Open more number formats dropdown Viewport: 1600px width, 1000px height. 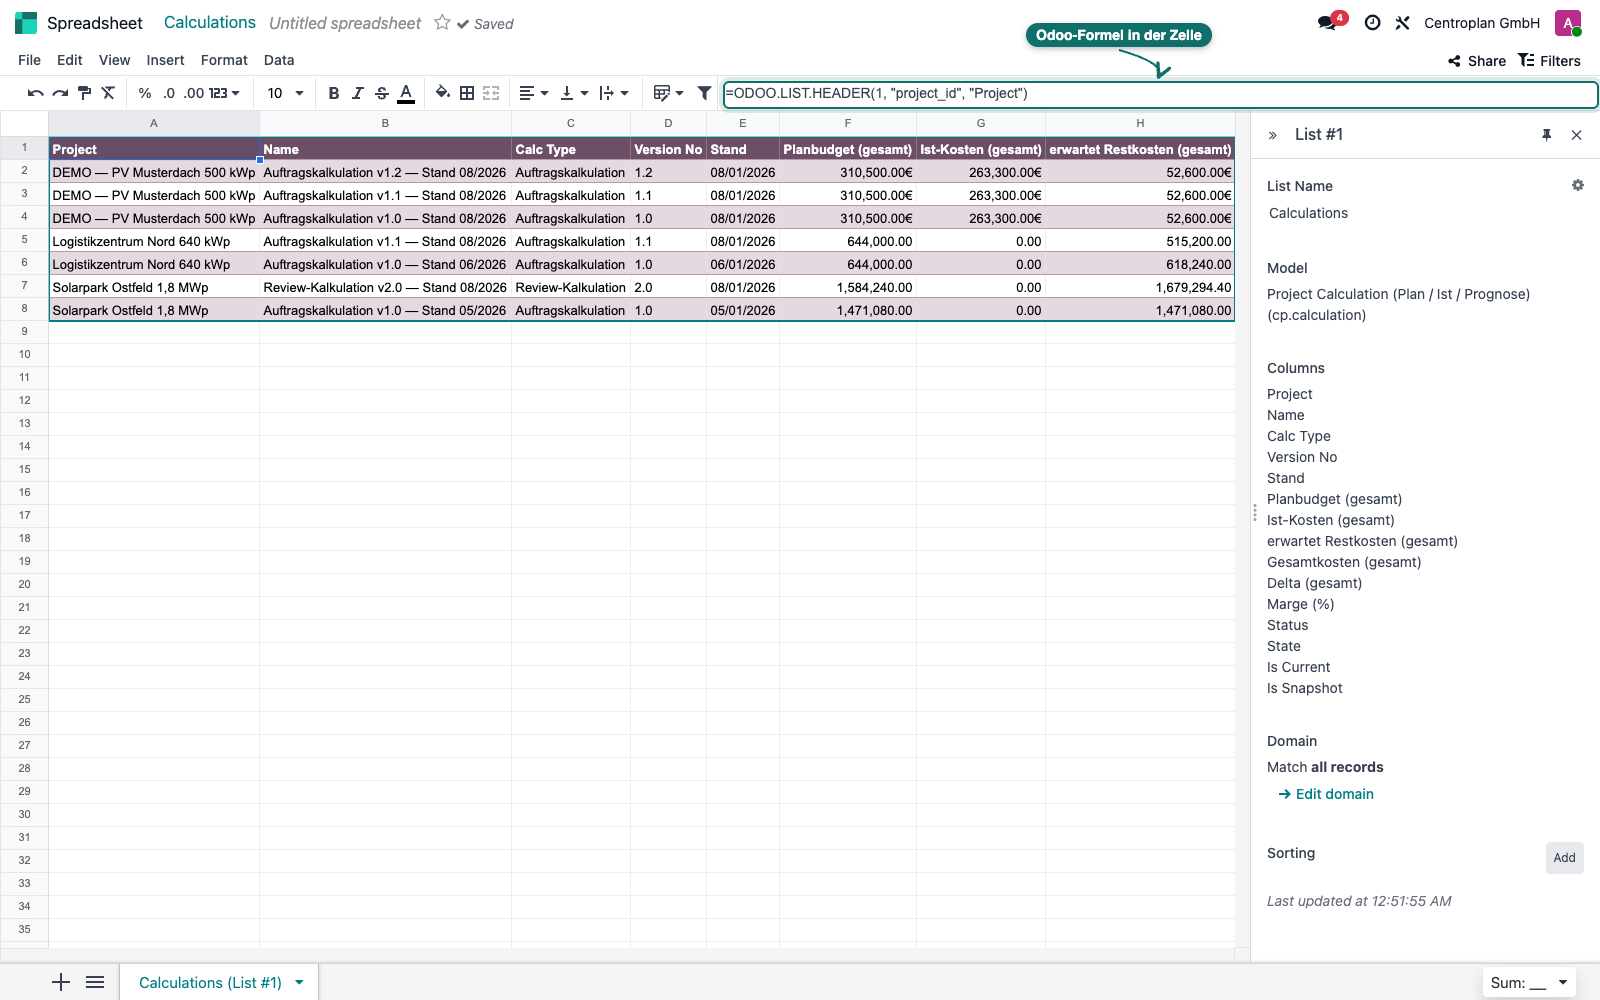[225, 93]
